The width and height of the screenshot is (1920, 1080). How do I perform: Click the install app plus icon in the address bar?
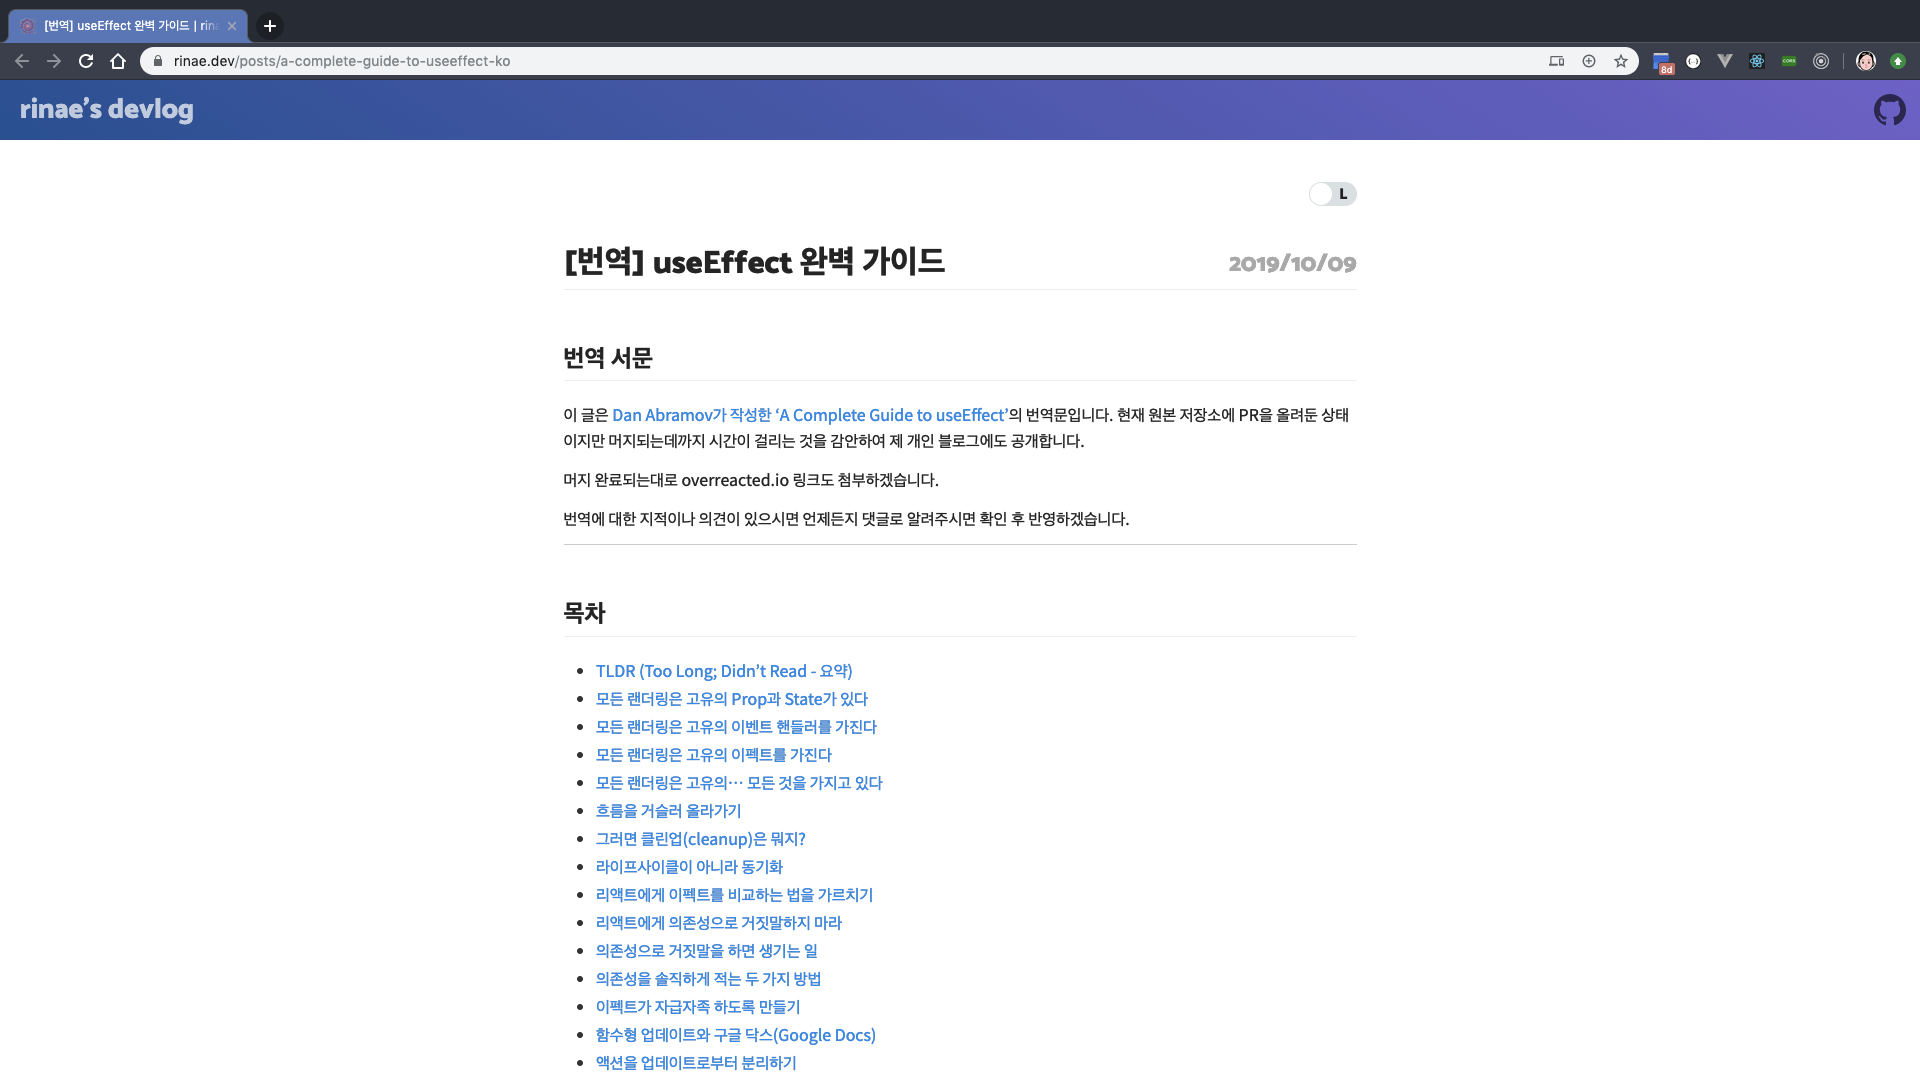(x=1589, y=61)
